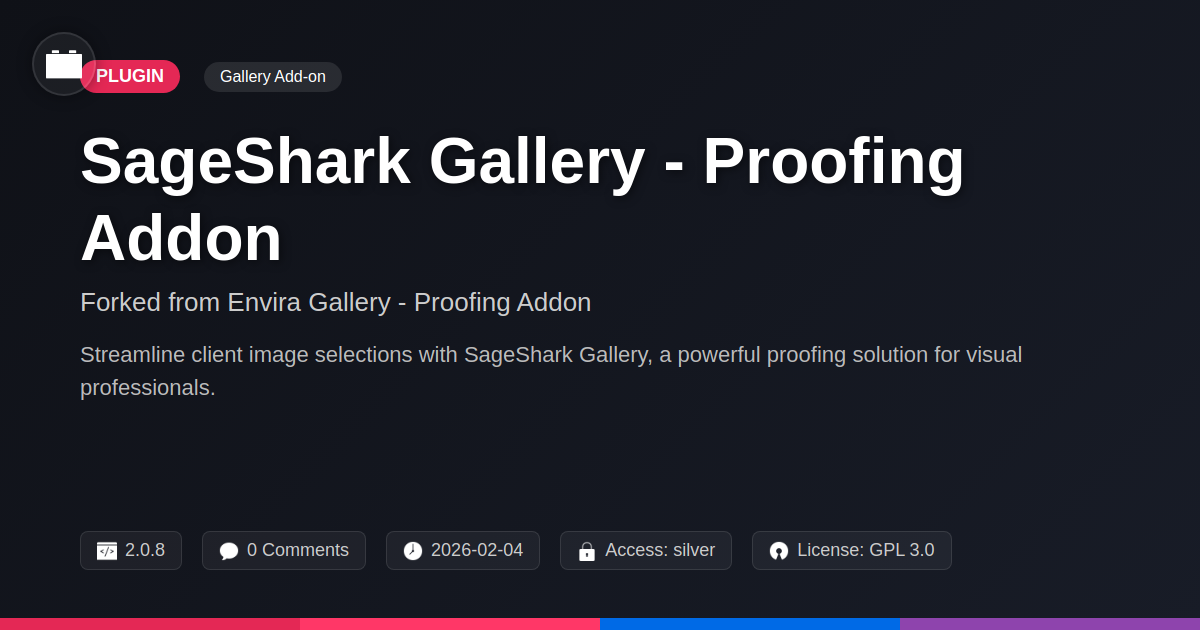Click the pink segment of bottom color bar
Image resolution: width=1200 pixels, height=630 pixels.
point(450,623)
